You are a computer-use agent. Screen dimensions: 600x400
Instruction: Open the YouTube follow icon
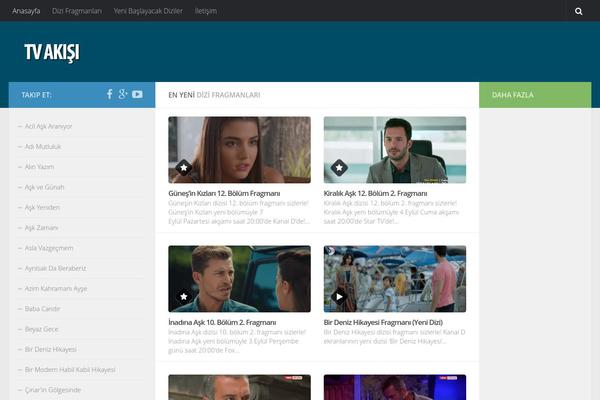click(x=137, y=94)
